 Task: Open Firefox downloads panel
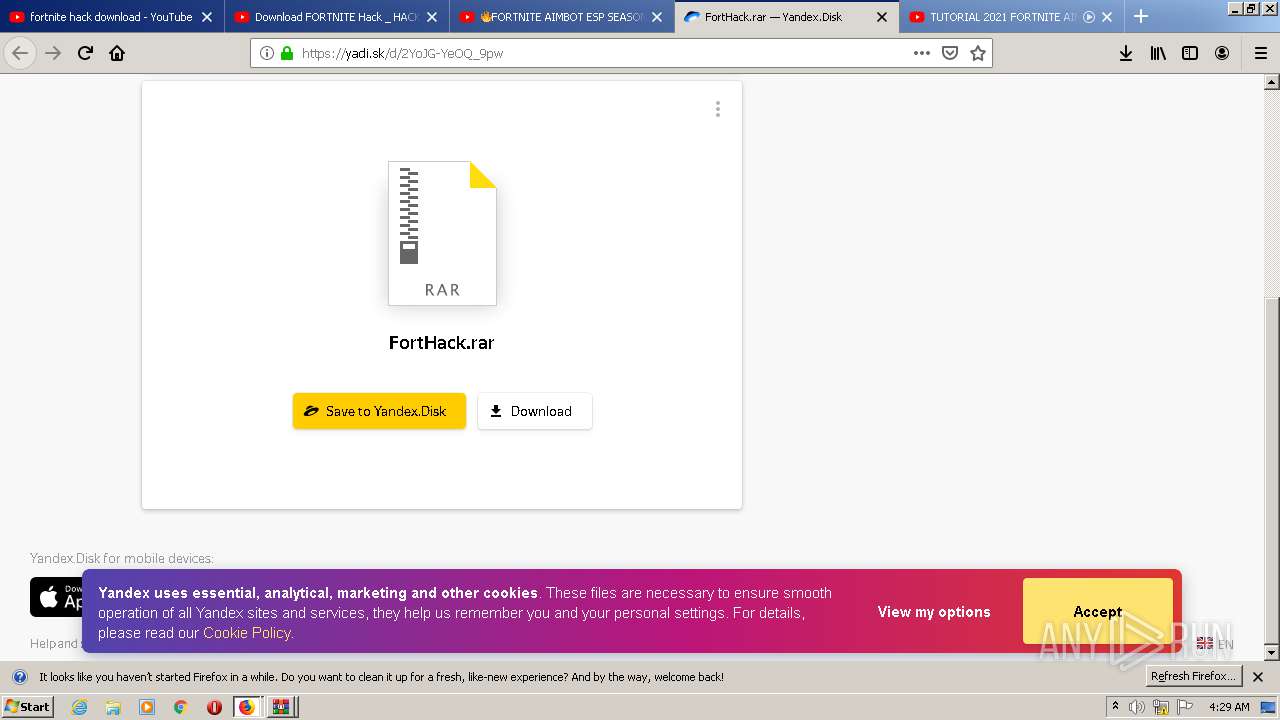pos(1126,53)
